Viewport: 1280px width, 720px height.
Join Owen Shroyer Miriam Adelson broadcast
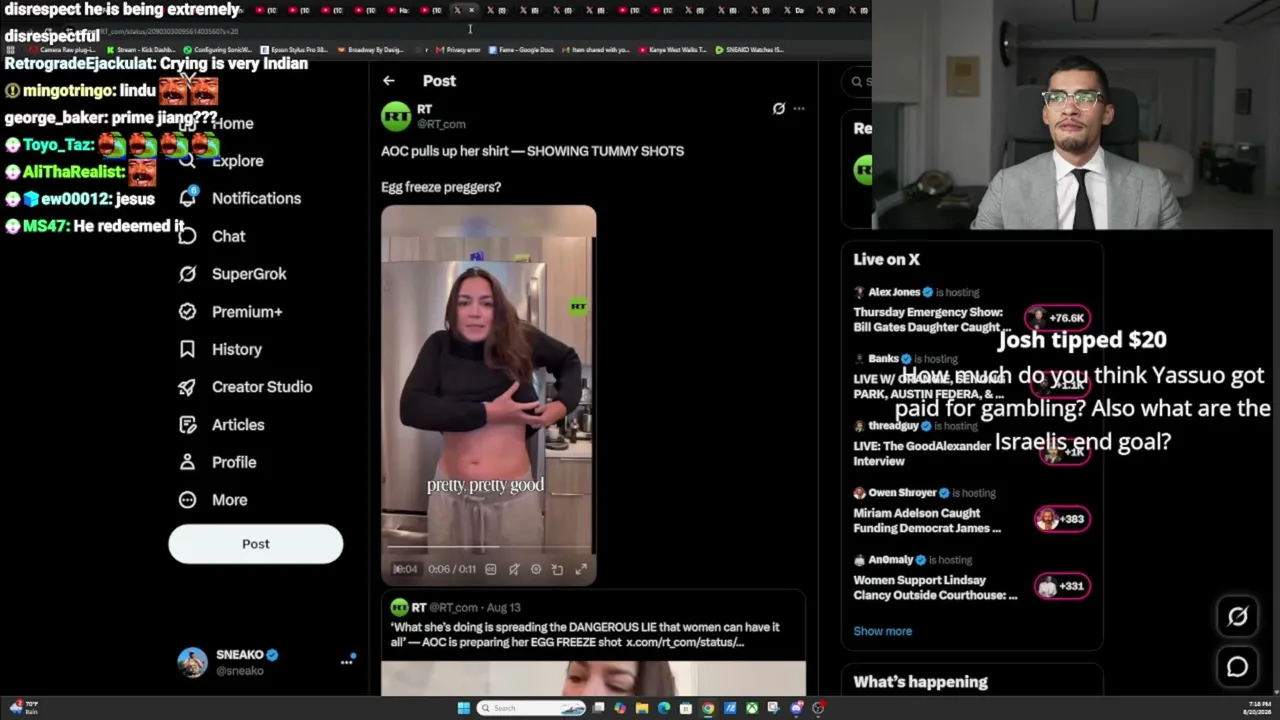(971, 511)
